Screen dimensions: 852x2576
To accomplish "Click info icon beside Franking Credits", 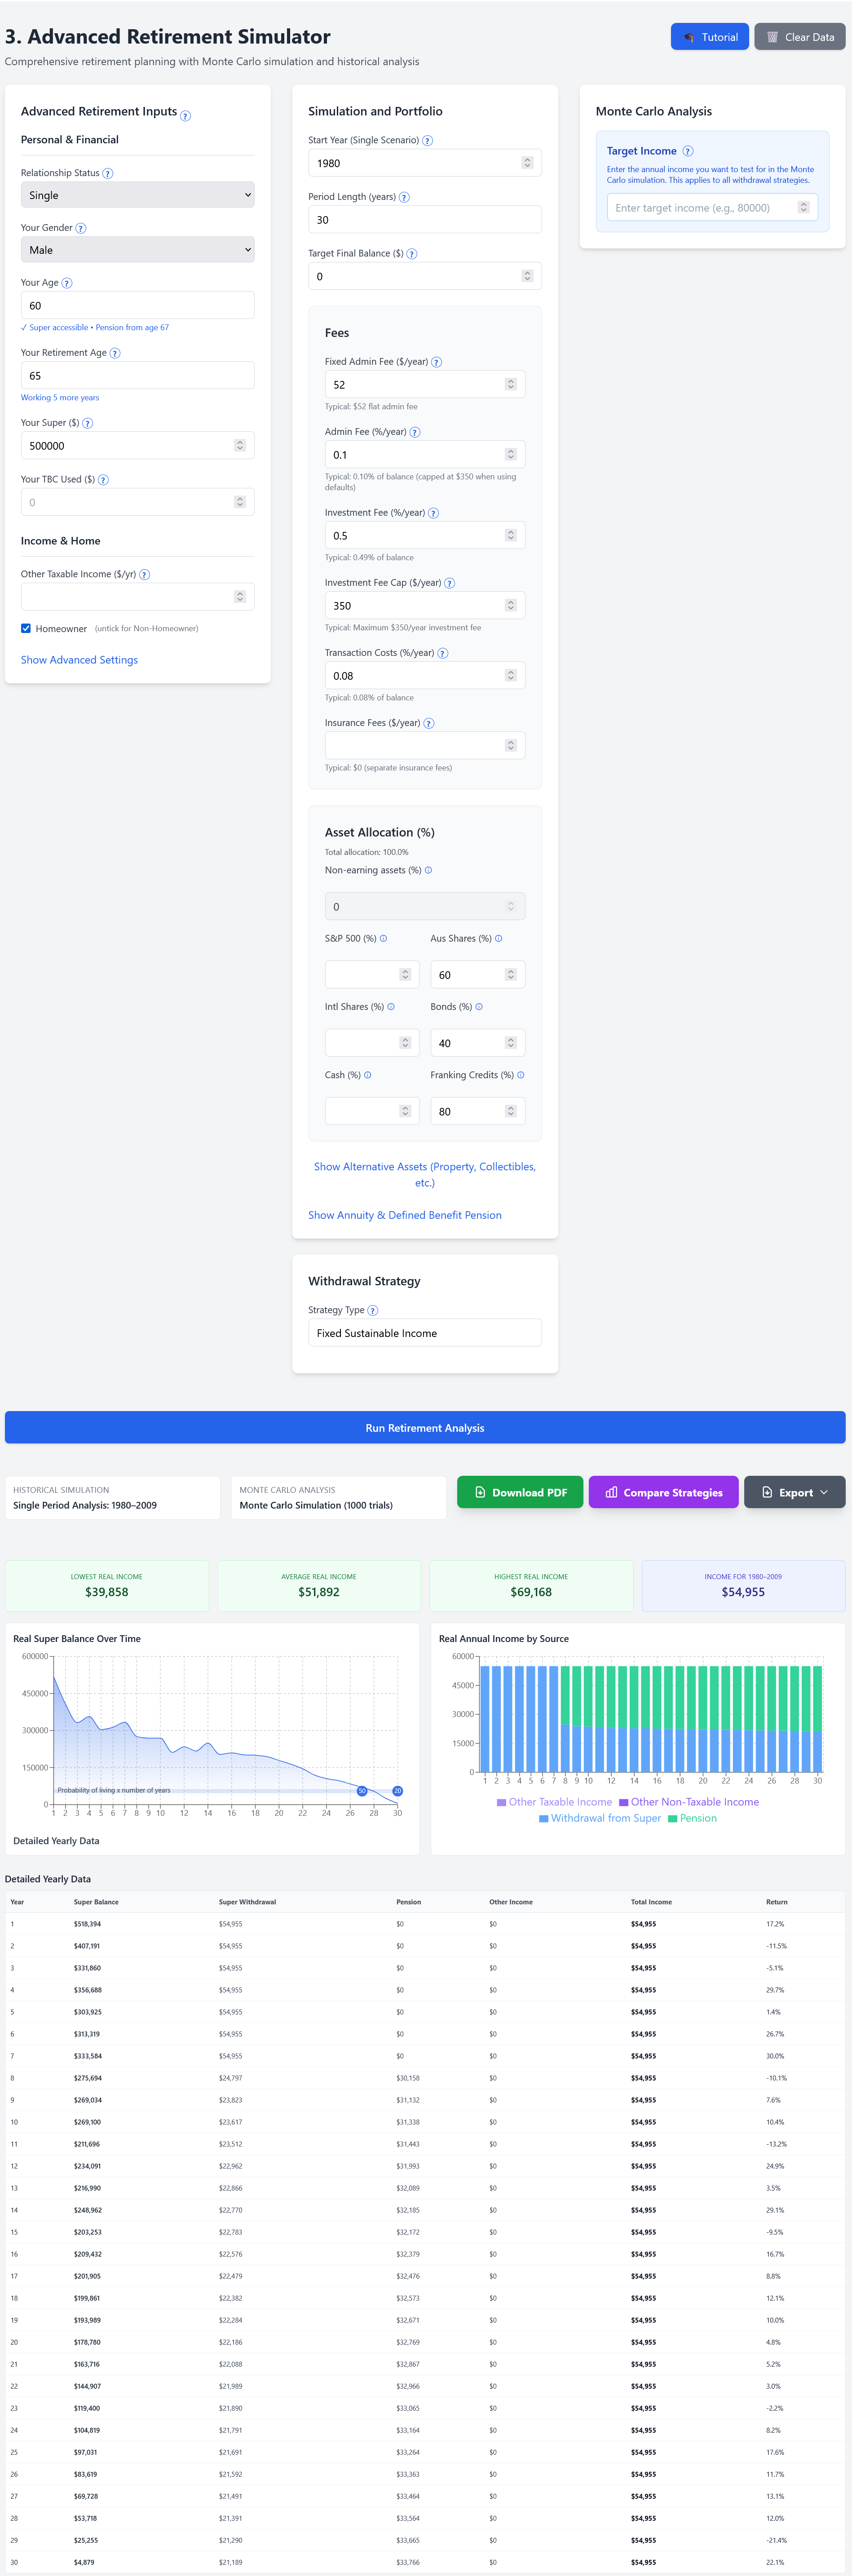I will [521, 1076].
